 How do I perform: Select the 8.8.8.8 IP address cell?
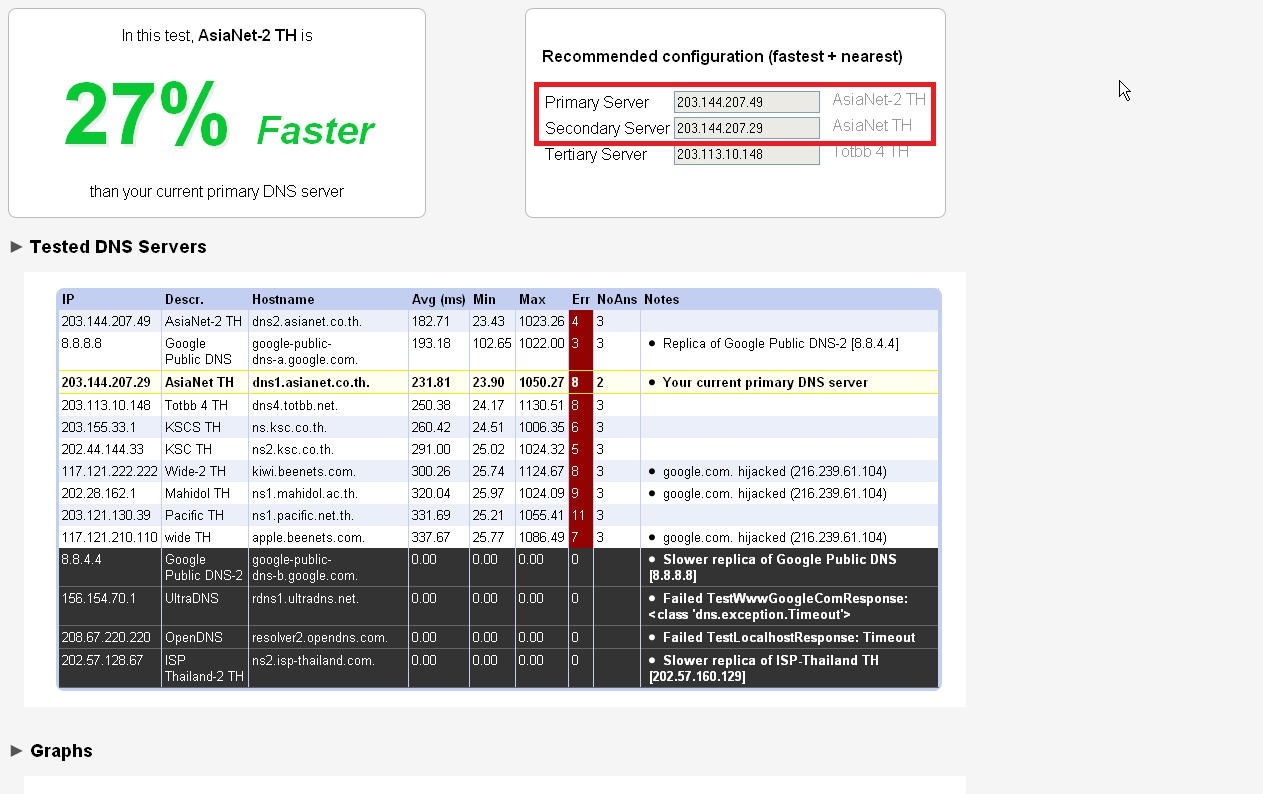click(x=81, y=343)
